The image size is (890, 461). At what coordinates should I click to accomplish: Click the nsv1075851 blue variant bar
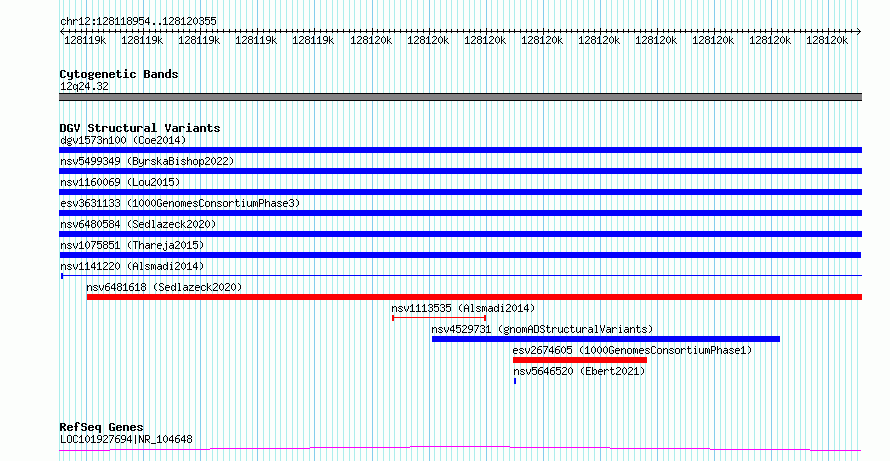tap(460, 255)
